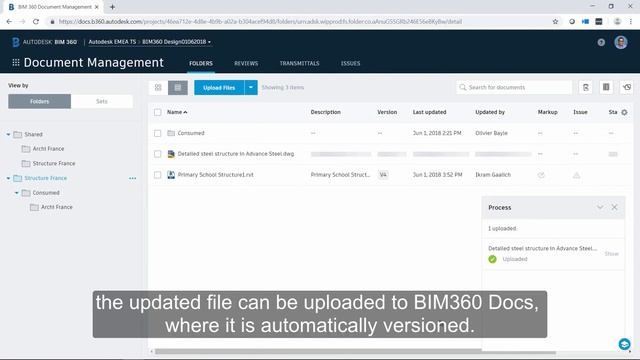640x360 pixels.
Task: Open the Issues tab
Action: (351, 63)
